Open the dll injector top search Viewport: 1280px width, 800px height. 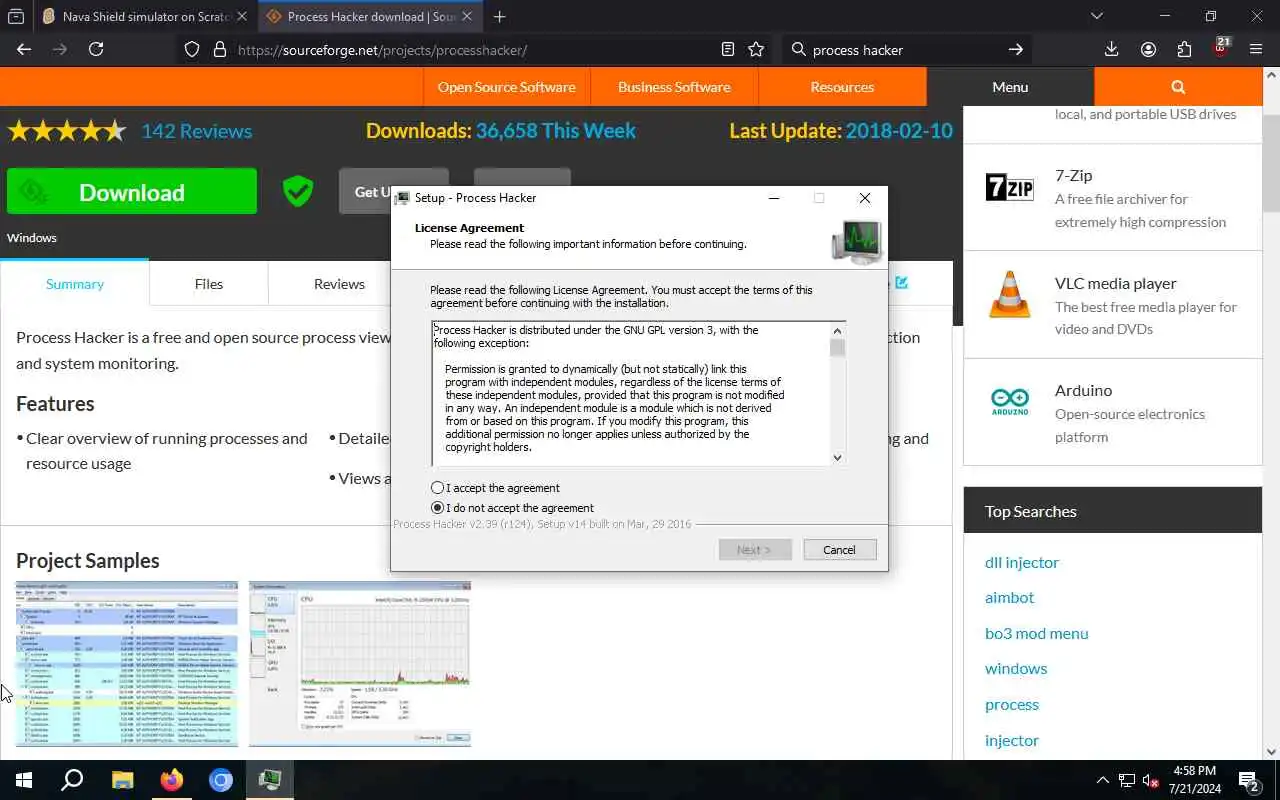coord(1022,562)
